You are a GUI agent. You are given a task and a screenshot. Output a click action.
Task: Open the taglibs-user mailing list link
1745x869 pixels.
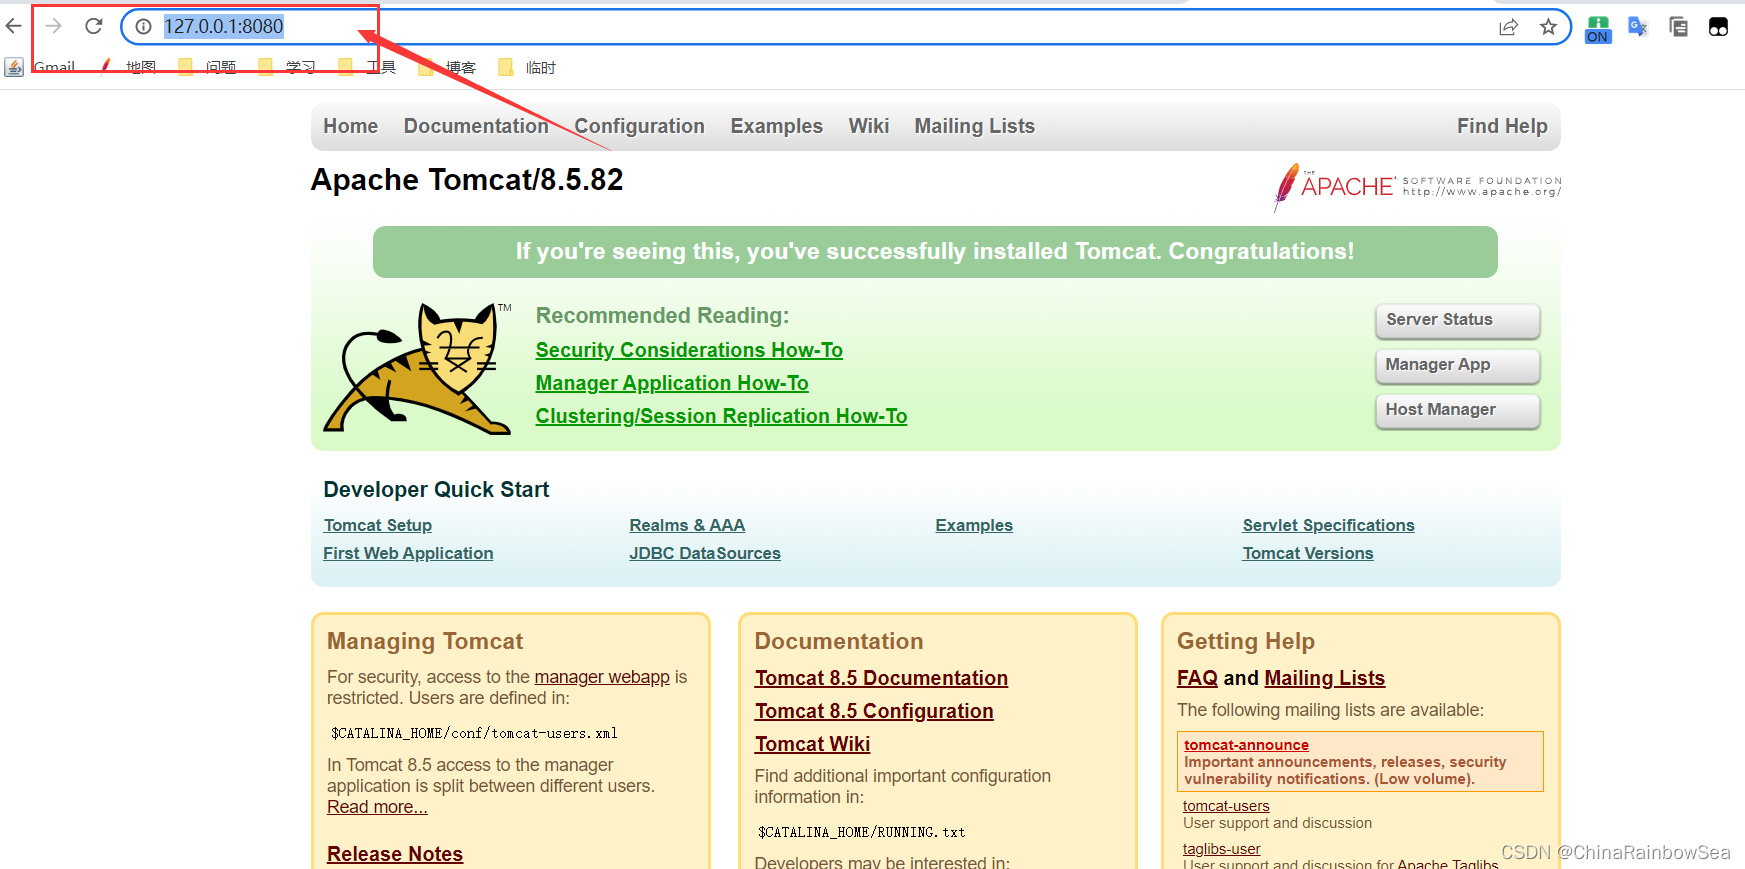[1221, 849]
